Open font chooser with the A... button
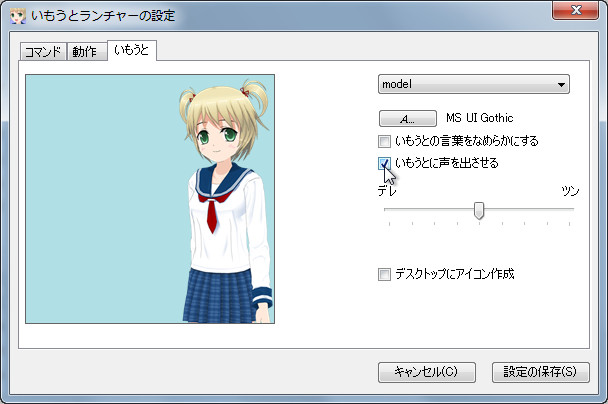The width and height of the screenshot is (608, 404). (408, 119)
